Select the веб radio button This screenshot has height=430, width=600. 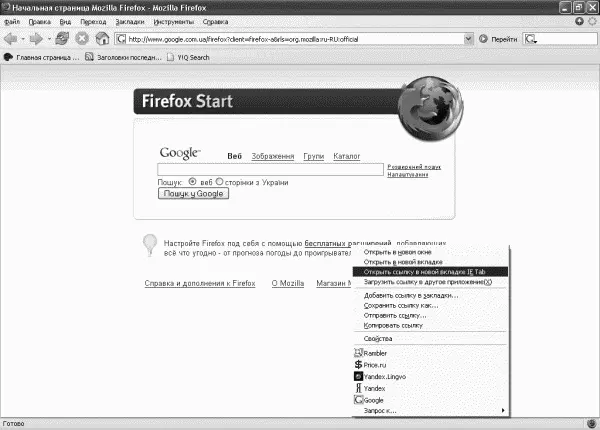(x=192, y=182)
